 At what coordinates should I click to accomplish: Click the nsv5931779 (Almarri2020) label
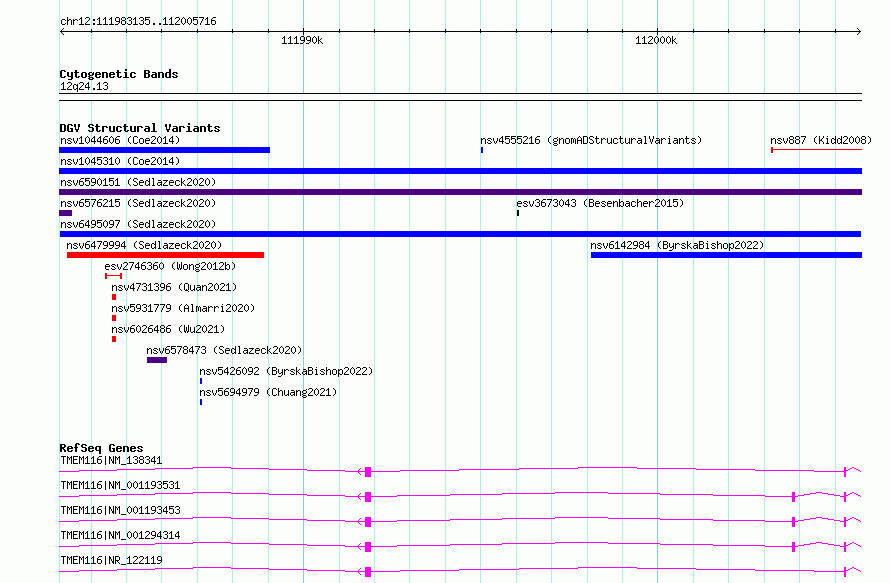(x=183, y=308)
